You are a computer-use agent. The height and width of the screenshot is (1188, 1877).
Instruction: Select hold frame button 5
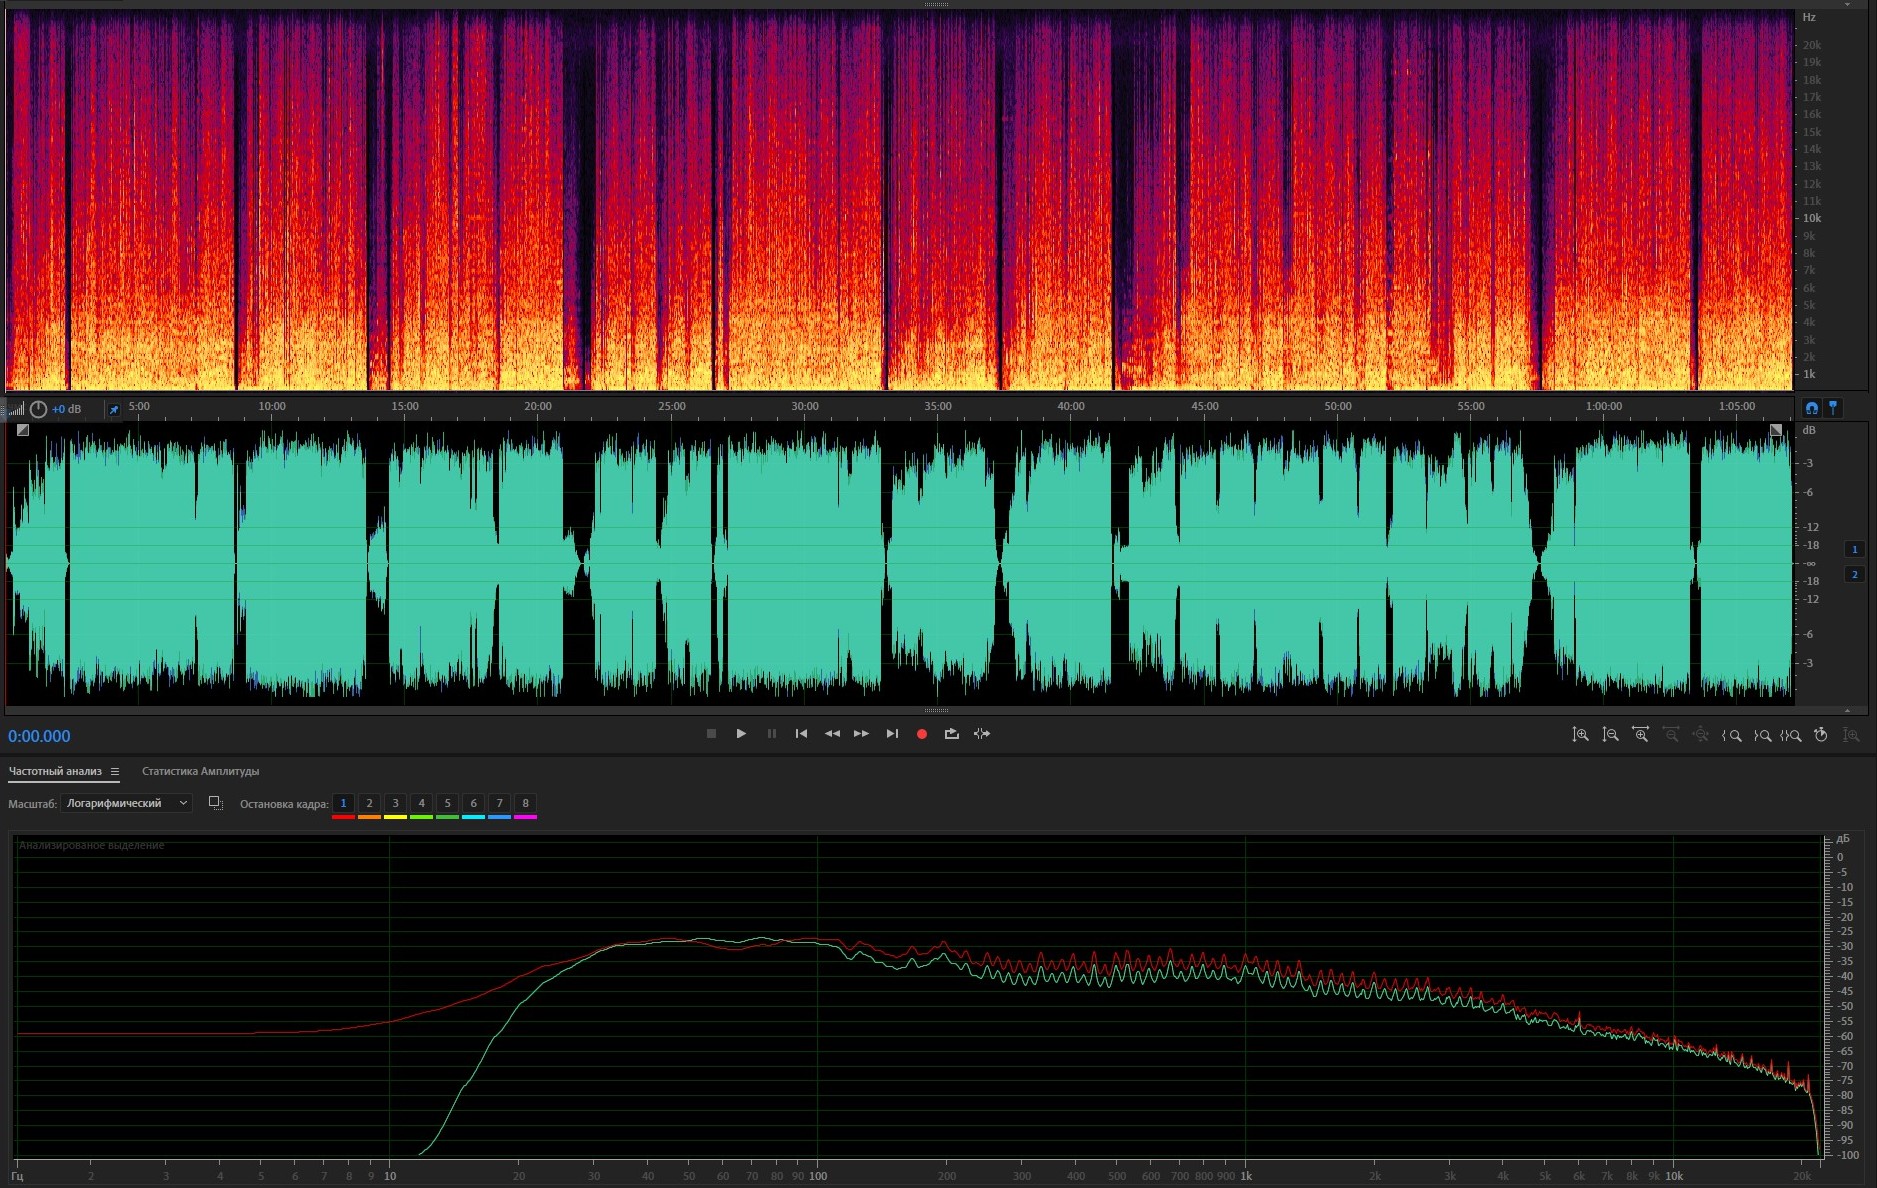[x=447, y=803]
